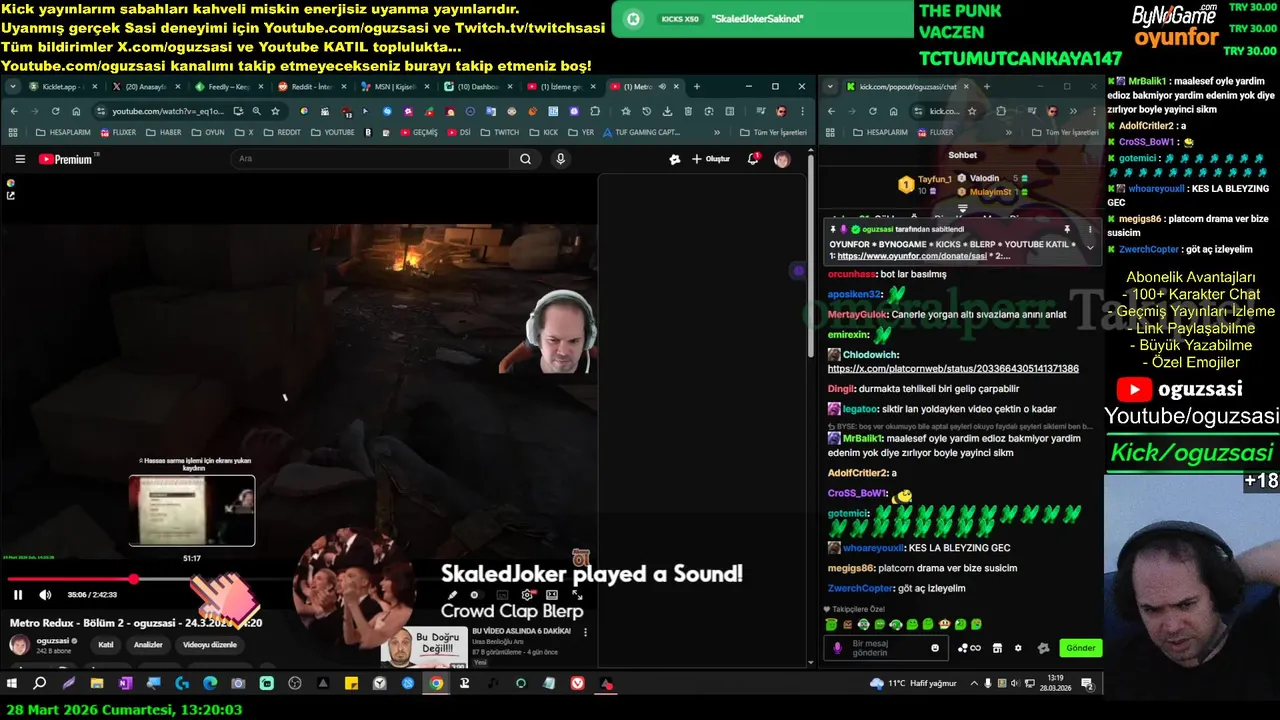
Task: Click the 'Katıl' join button
Action: [x=106, y=645]
